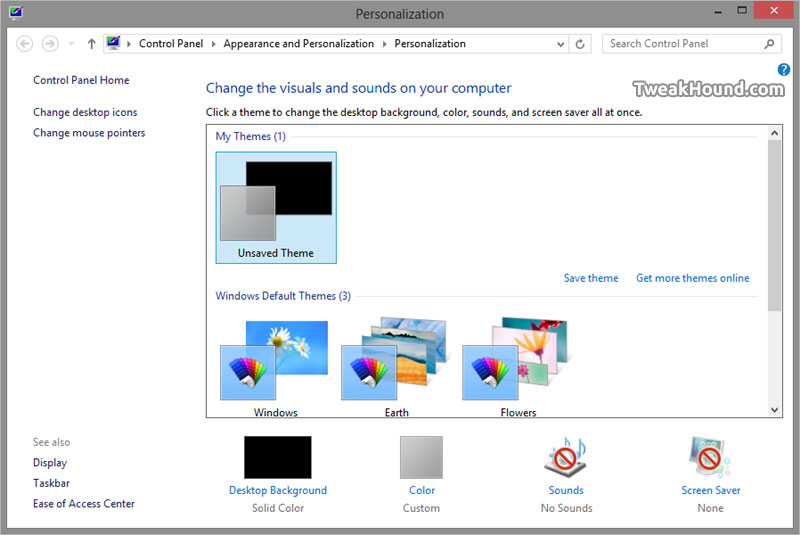This screenshot has width=800, height=535.
Task: Open the Sounds settings link
Action: coord(566,490)
